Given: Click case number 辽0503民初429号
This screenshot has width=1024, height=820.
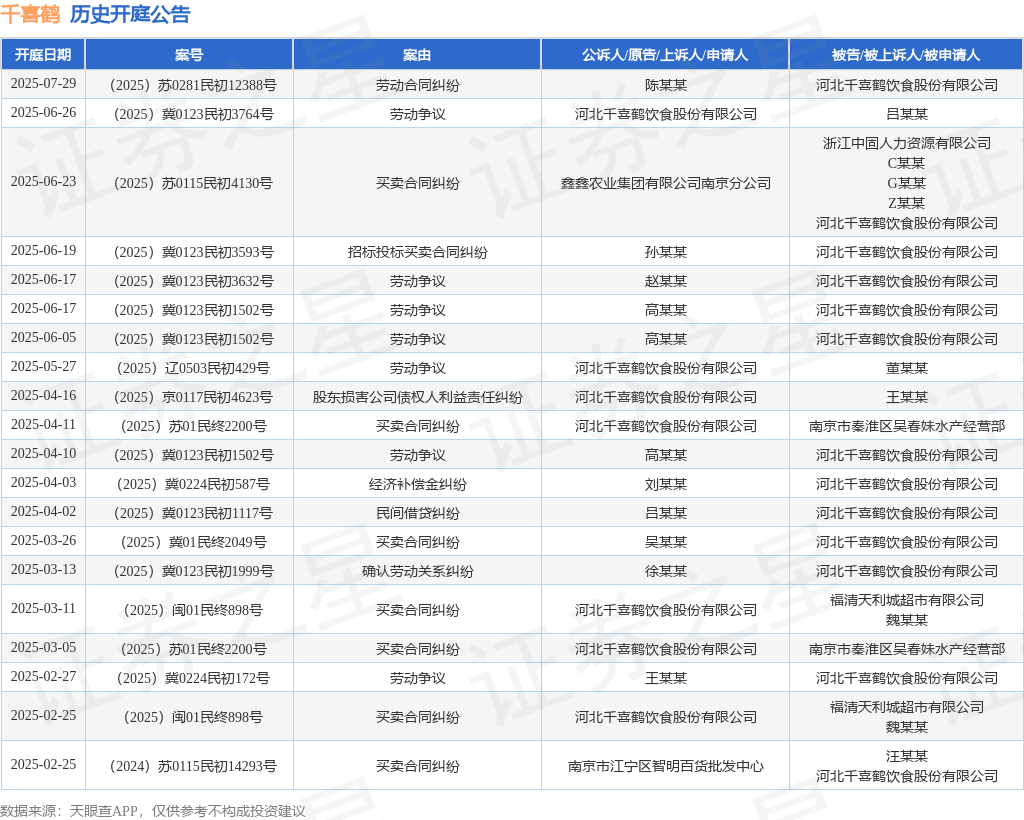Looking at the screenshot, I should click(193, 368).
